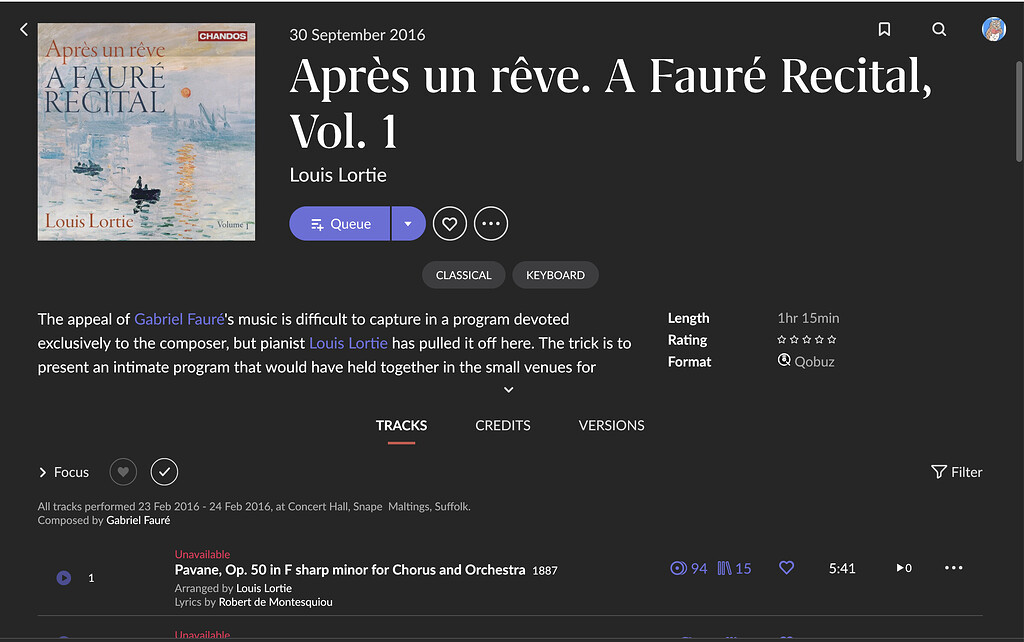Click the album cover thumbnail
Viewport: 1024px width, 642px height.
[x=146, y=131]
